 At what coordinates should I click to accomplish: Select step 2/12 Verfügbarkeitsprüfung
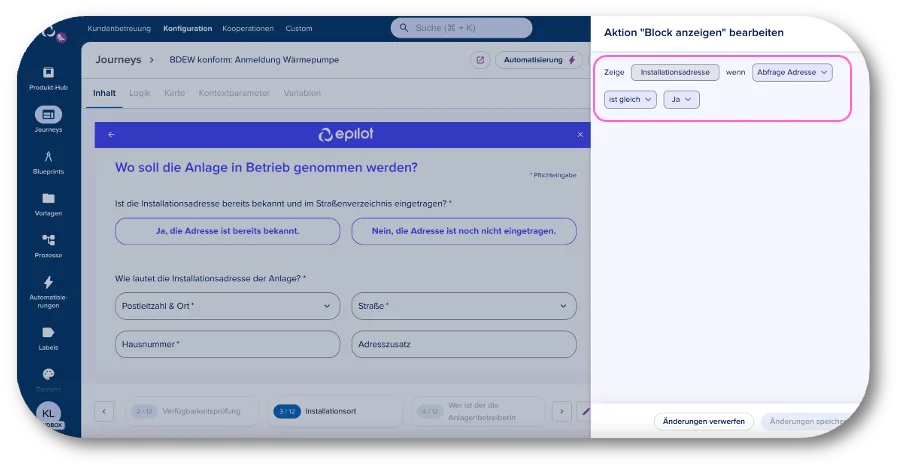click(192, 412)
